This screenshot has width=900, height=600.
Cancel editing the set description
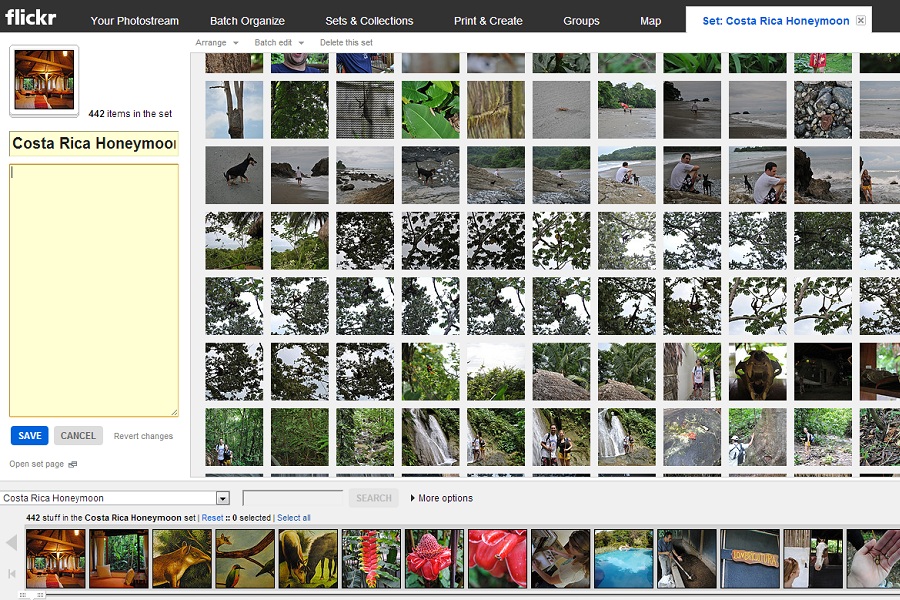tap(78, 435)
